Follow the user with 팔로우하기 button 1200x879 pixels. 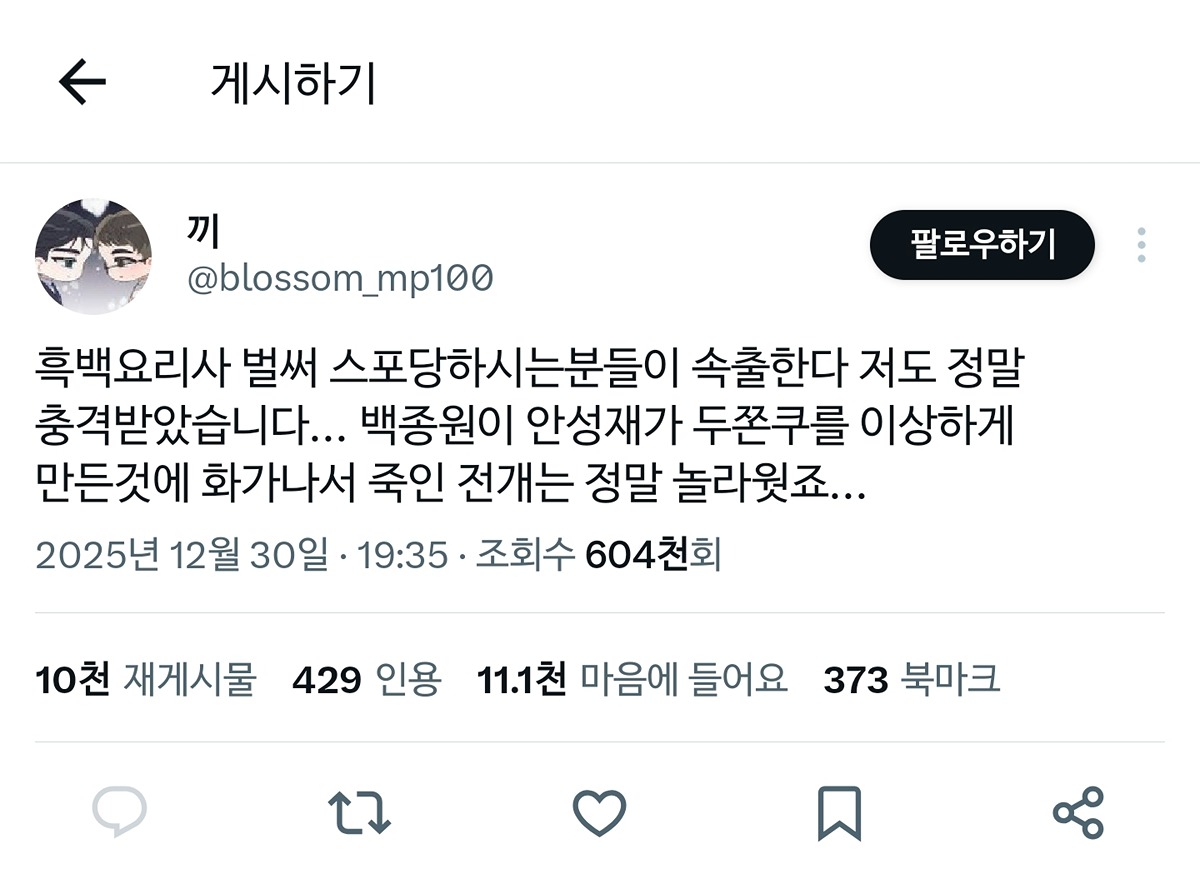pos(982,244)
